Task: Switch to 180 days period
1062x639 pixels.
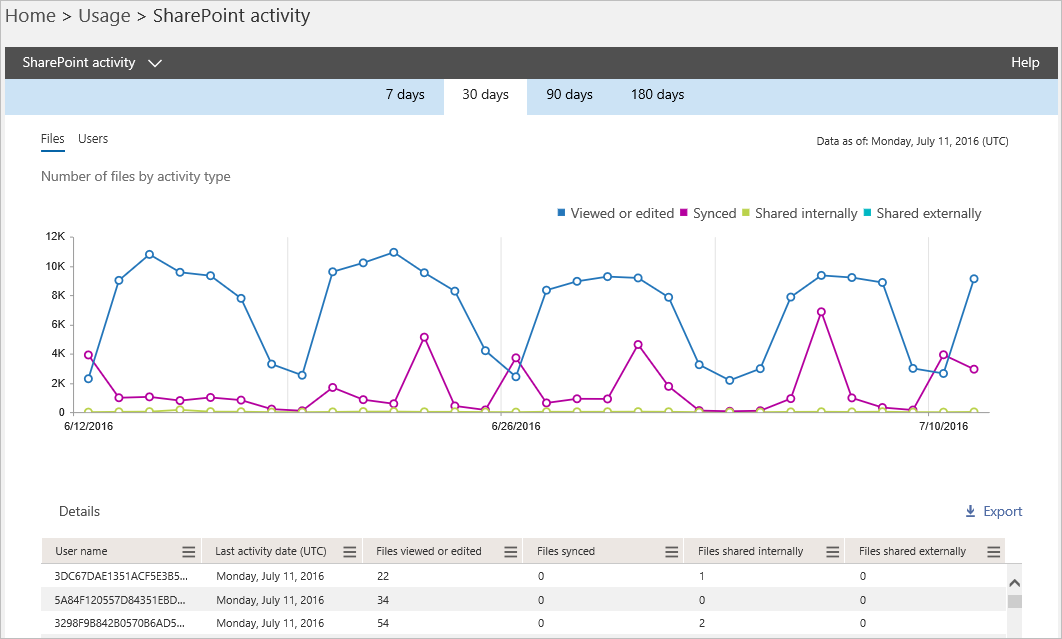Action: point(658,95)
